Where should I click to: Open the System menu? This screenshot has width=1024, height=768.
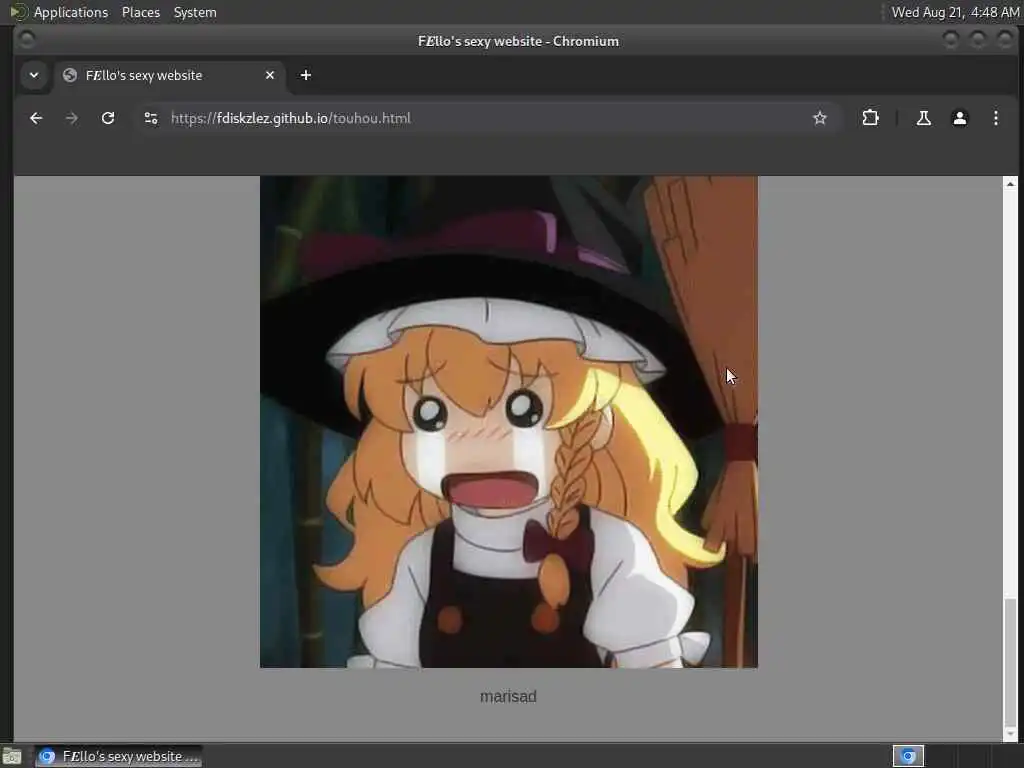tap(195, 12)
